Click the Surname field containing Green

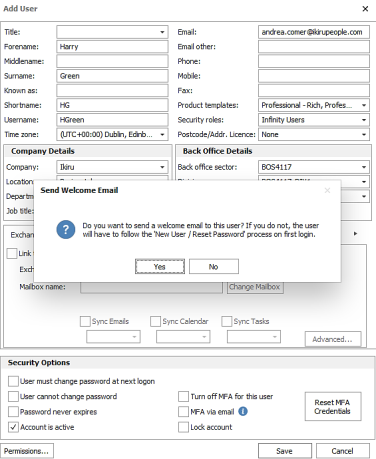click(112, 76)
